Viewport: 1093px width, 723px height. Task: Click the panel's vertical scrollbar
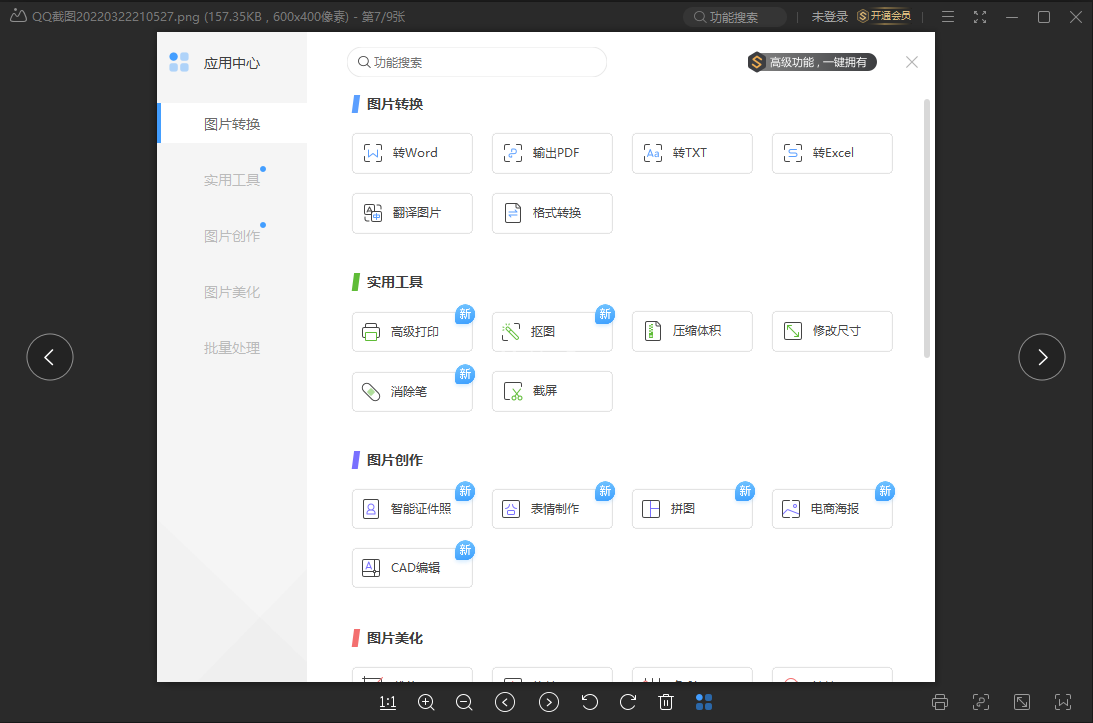click(x=927, y=228)
